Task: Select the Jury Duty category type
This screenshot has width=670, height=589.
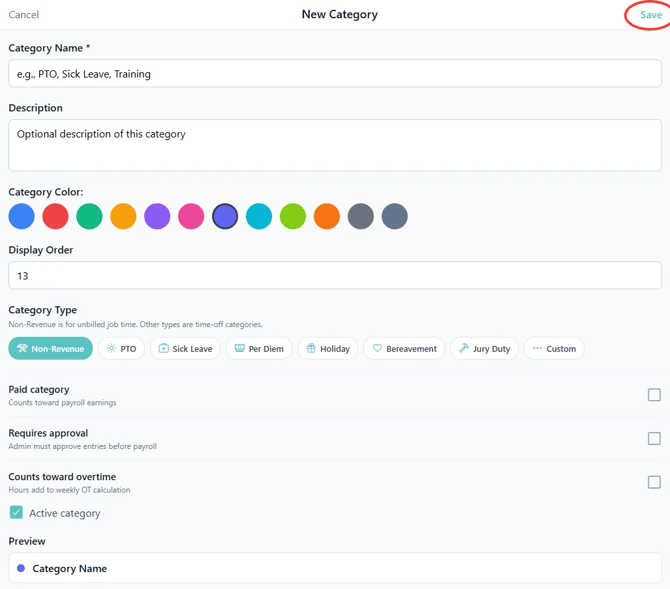Action: (485, 348)
